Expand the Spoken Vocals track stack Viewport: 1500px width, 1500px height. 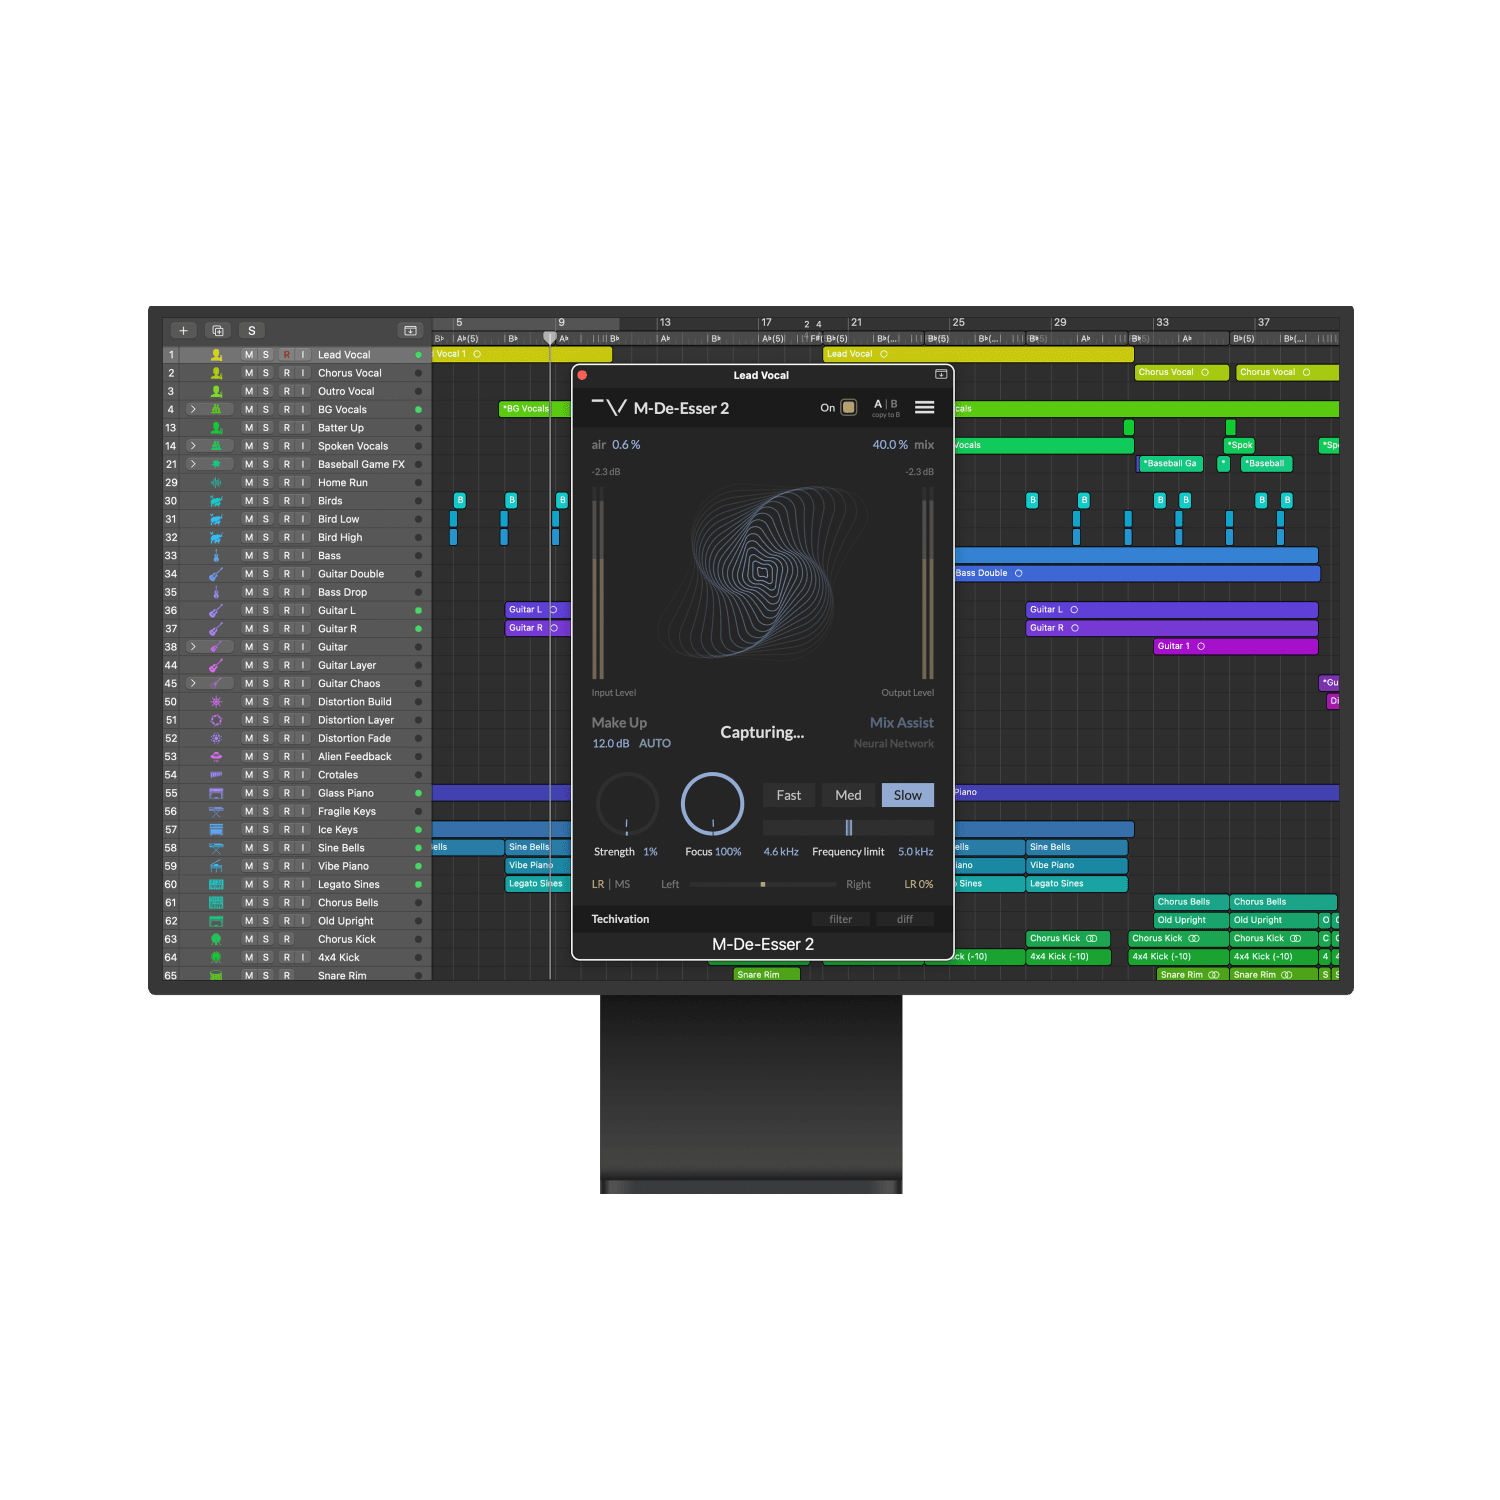pos(193,446)
